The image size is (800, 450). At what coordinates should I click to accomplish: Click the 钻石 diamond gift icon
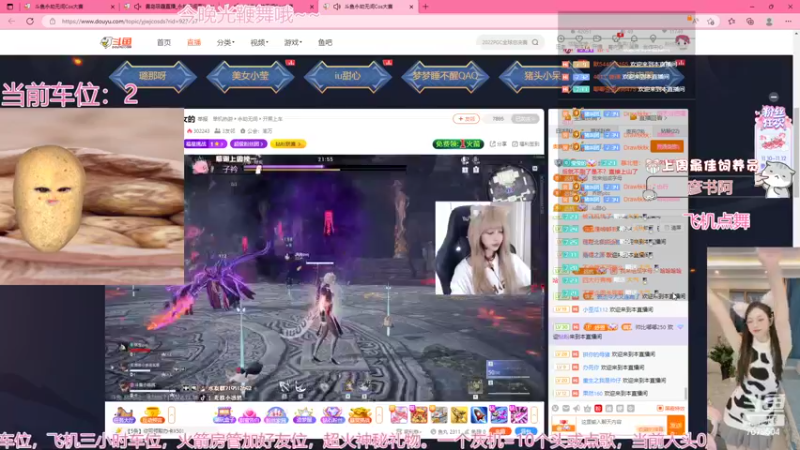(x=332, y=415)
